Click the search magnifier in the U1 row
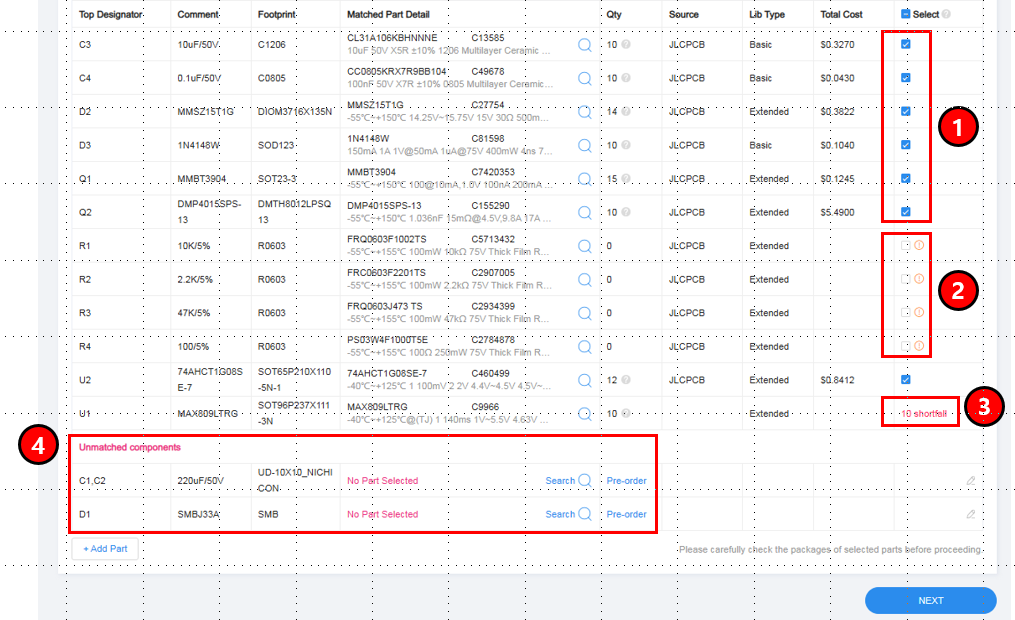This screenshot has height=620, width=1015. click(584, 413)
